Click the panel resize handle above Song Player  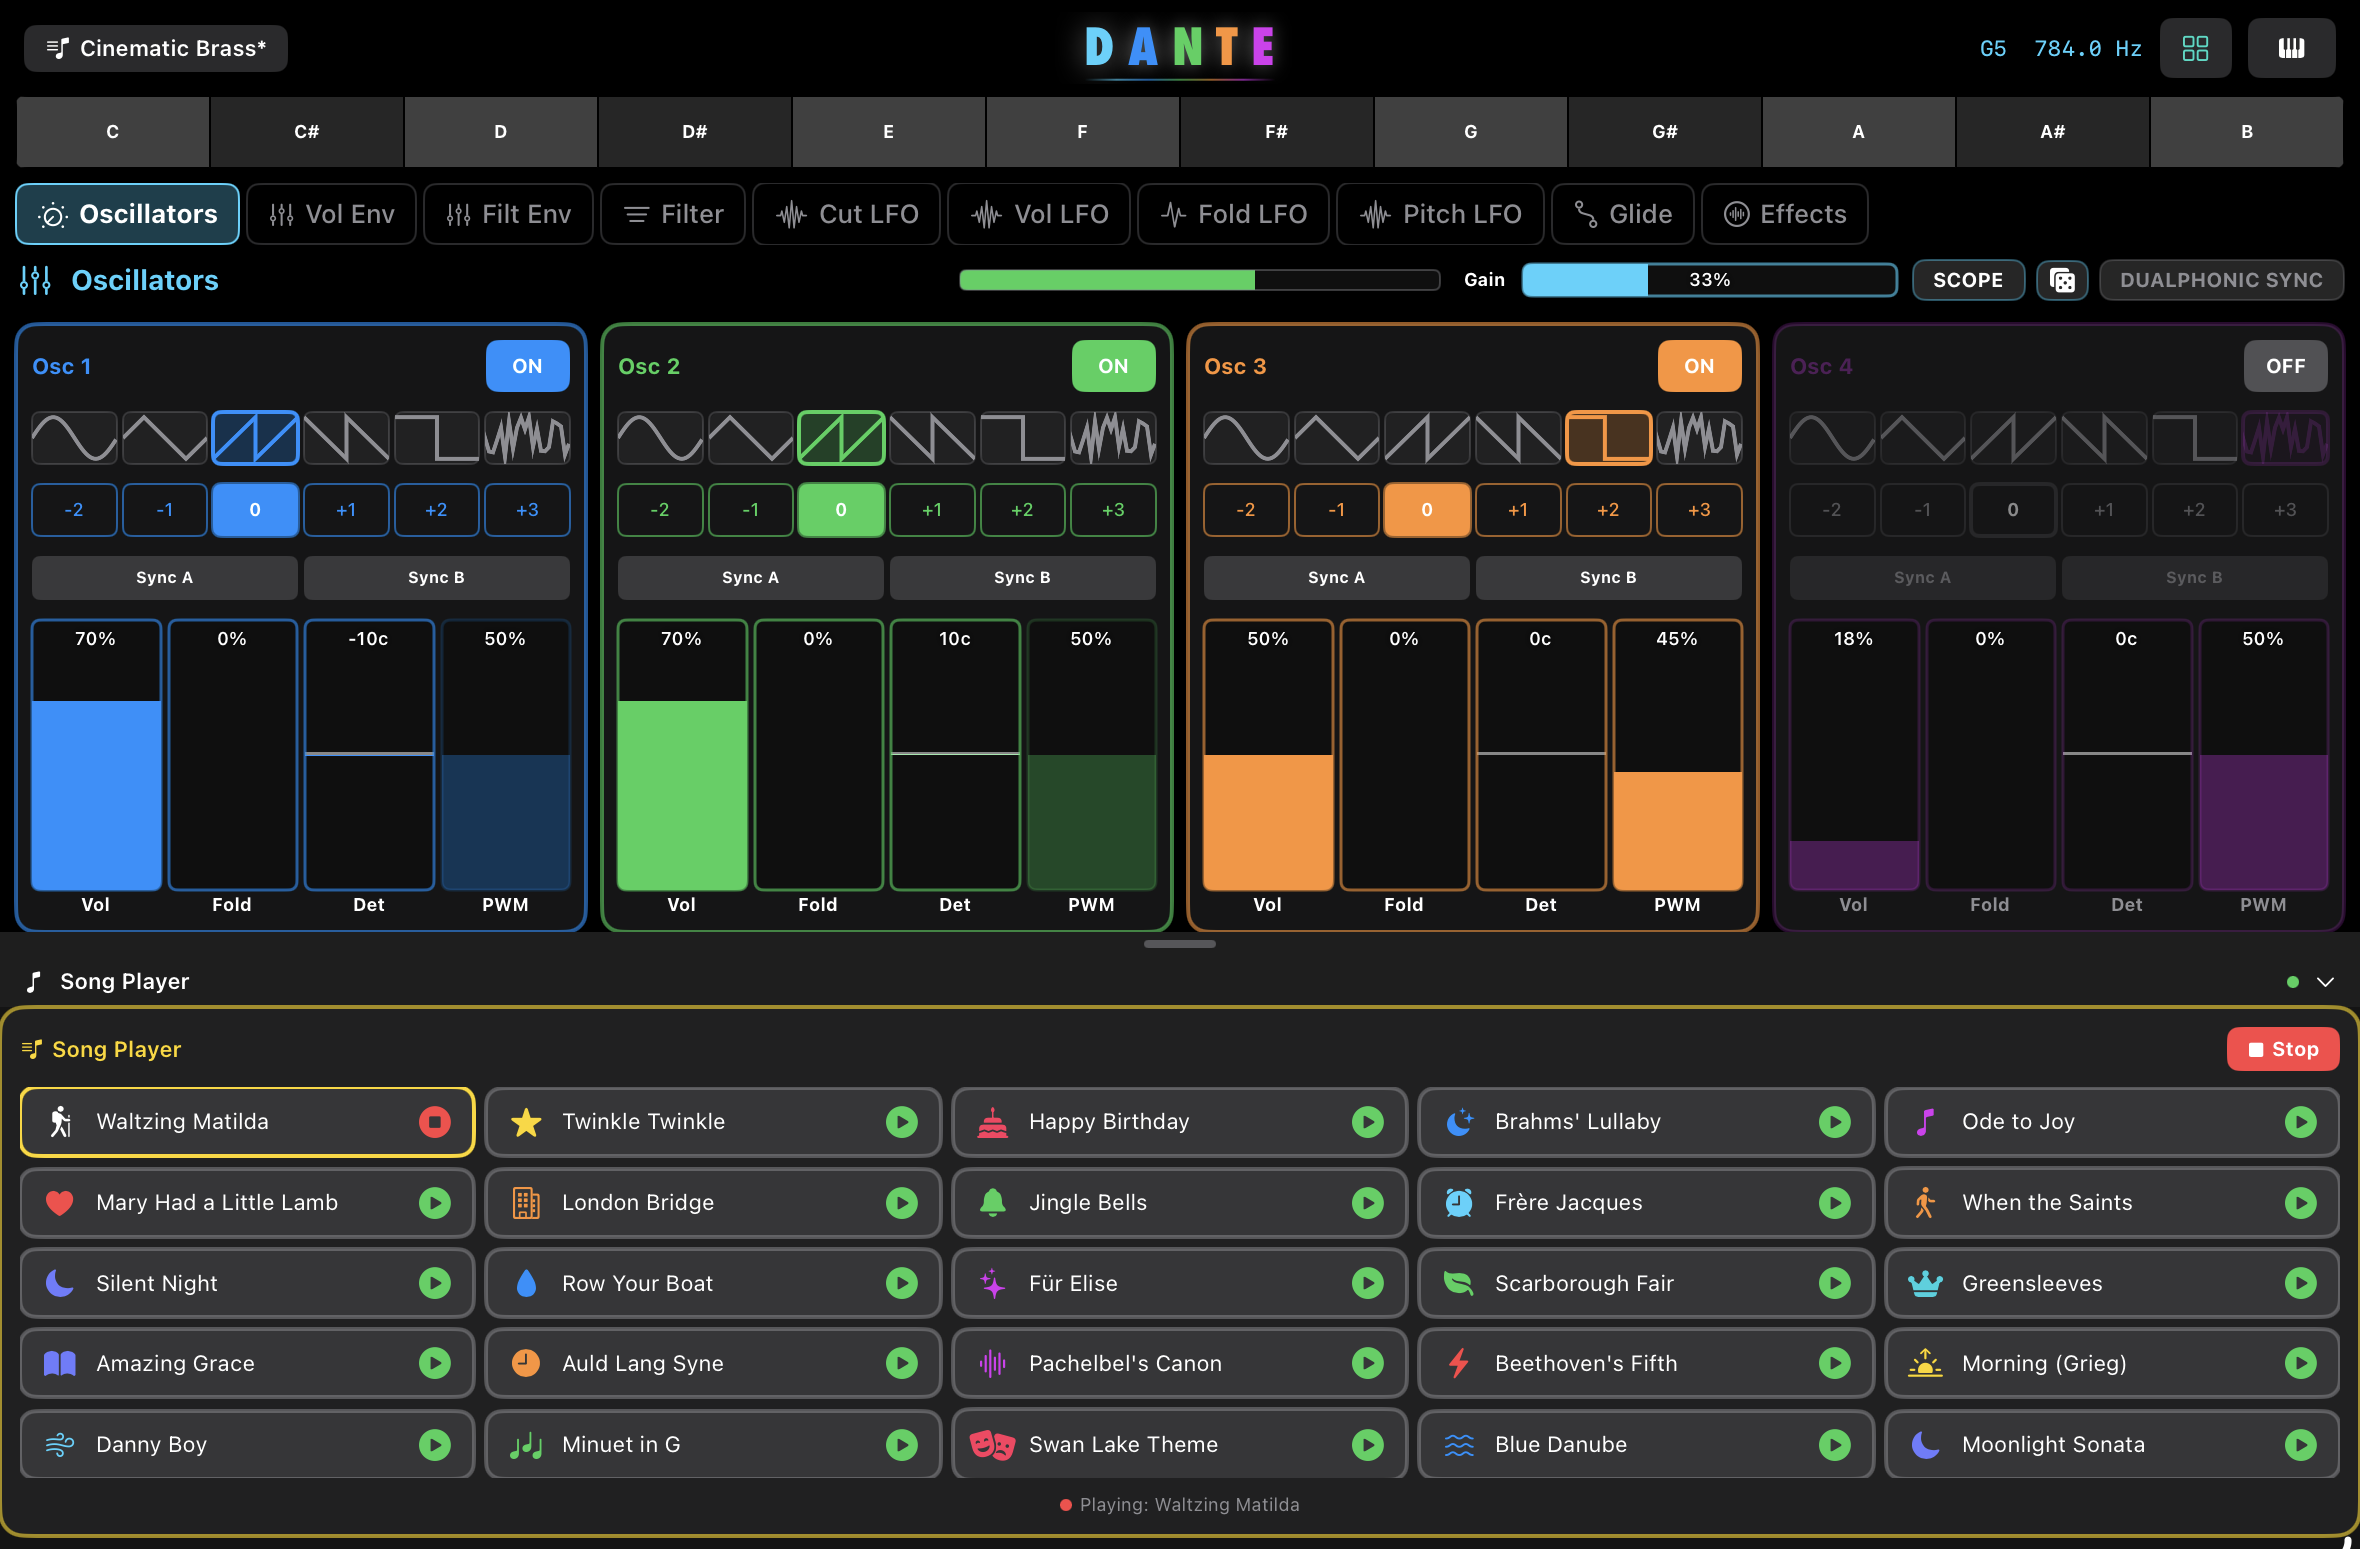pos(1180,943)
